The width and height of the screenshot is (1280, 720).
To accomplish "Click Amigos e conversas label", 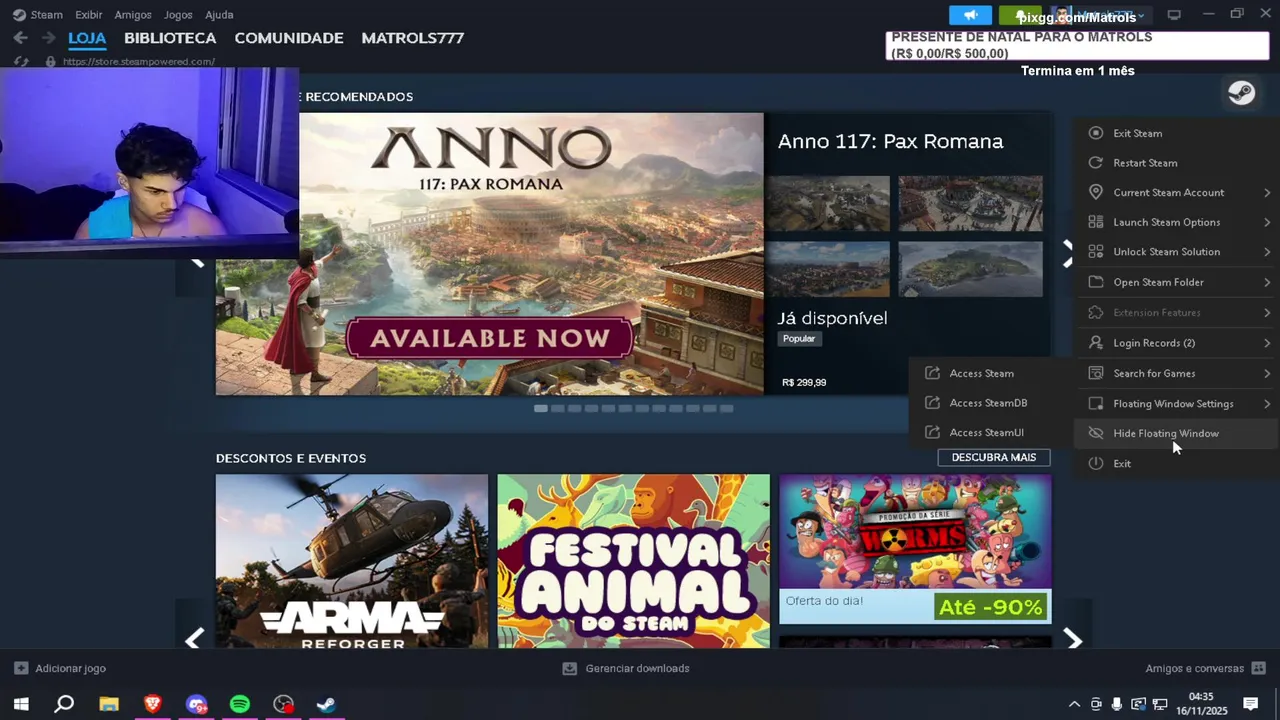I will 1194,668.
